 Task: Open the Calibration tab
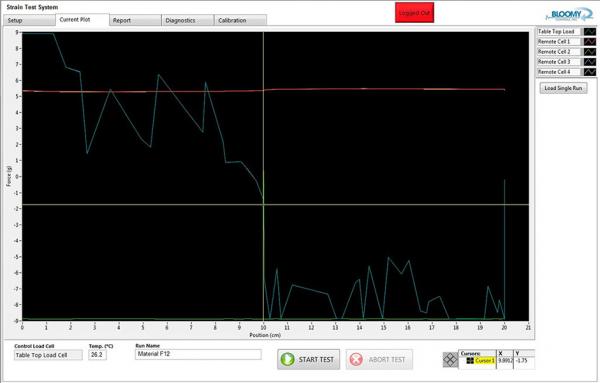coord(240,20)
